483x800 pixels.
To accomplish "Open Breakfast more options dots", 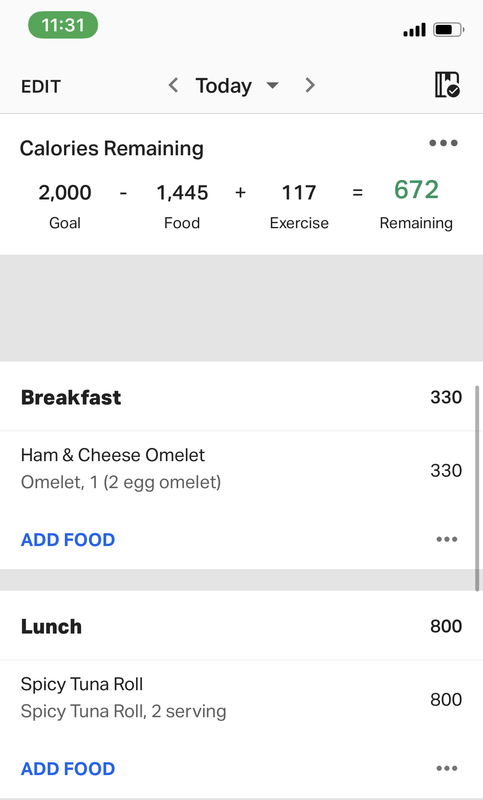I will point(447,539).
